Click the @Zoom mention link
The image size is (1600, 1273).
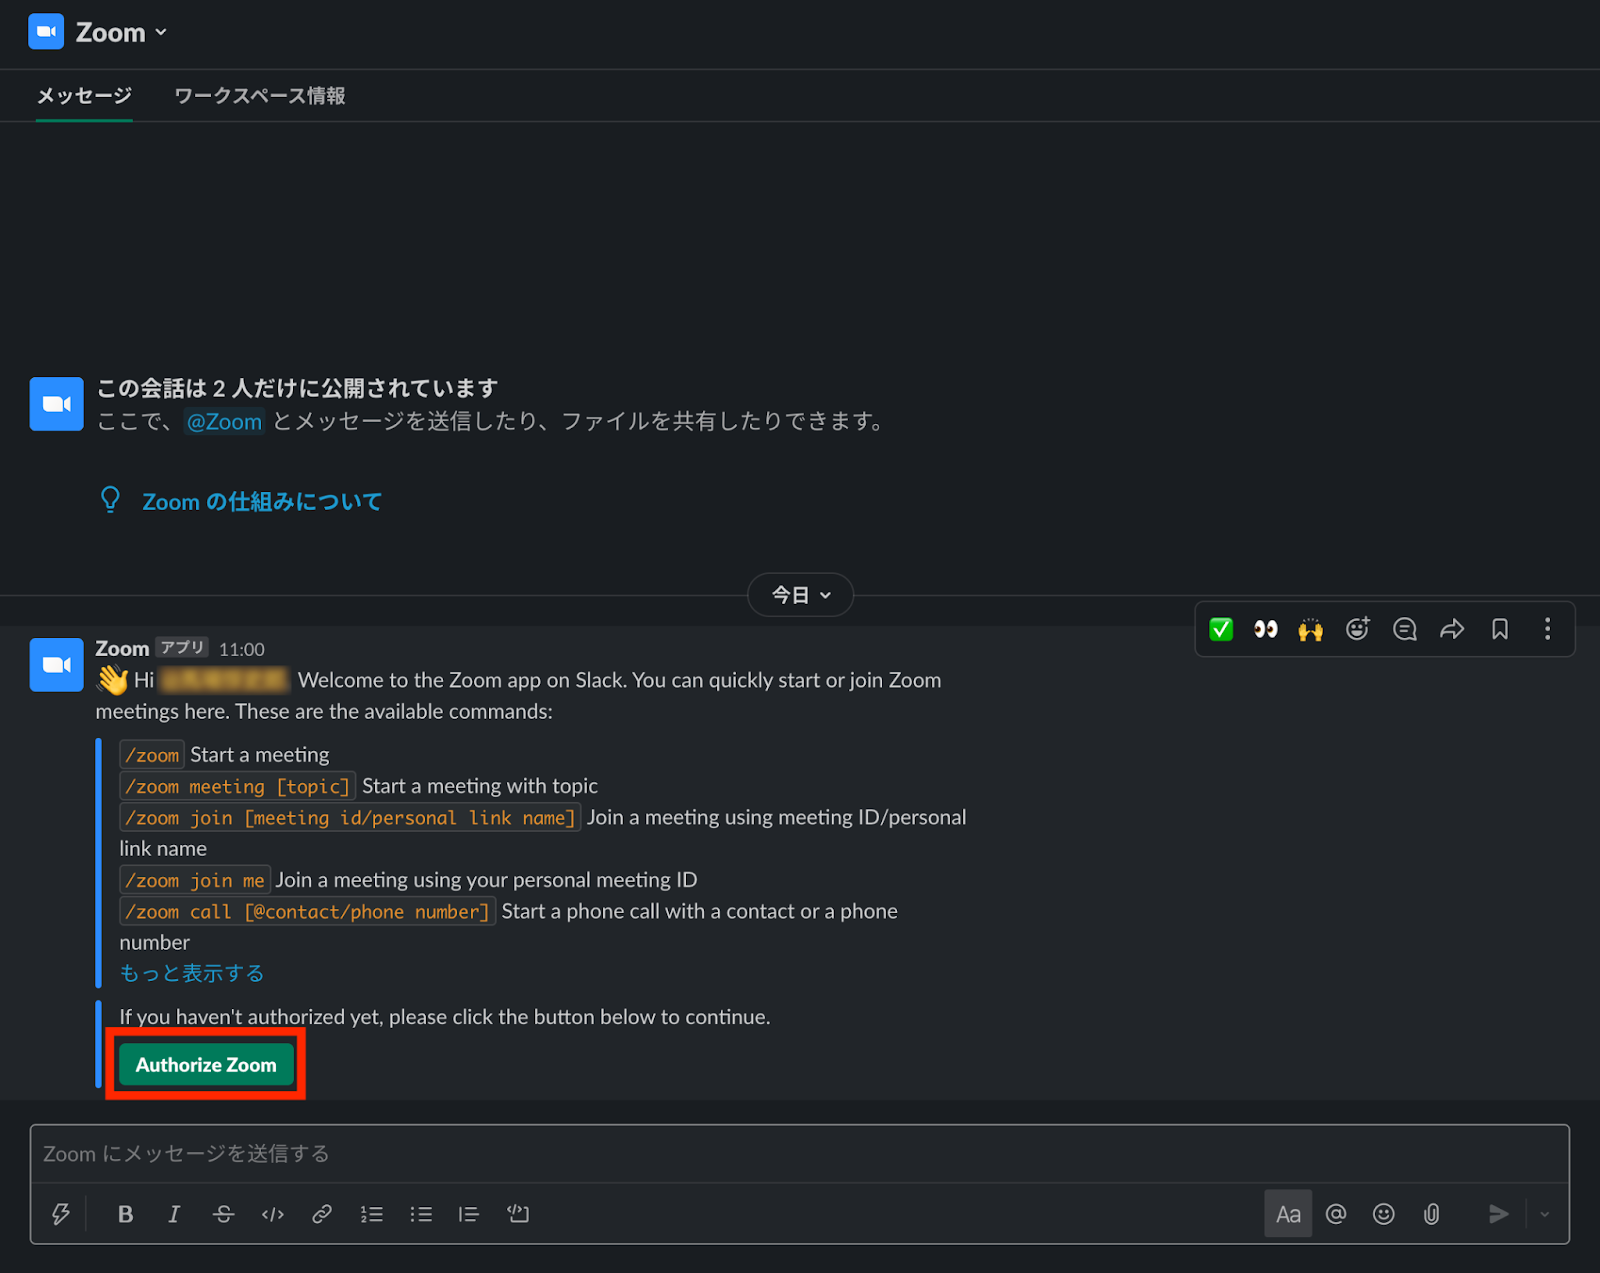click(x=224, y=422)
